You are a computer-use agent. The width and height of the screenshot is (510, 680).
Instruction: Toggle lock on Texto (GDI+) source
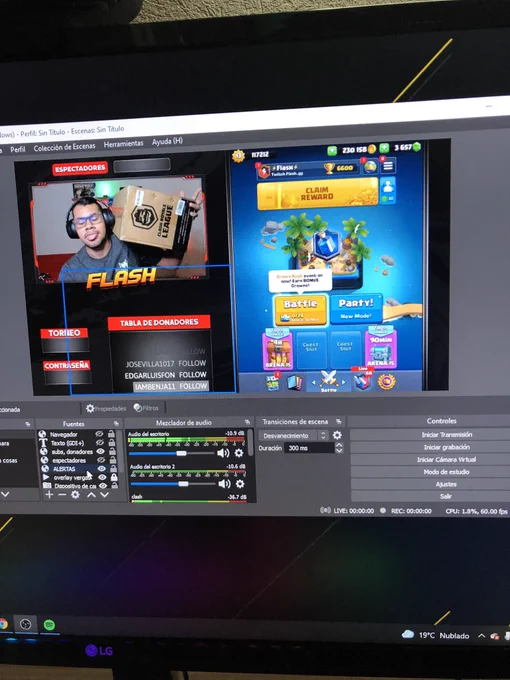[x=112, y=442]
